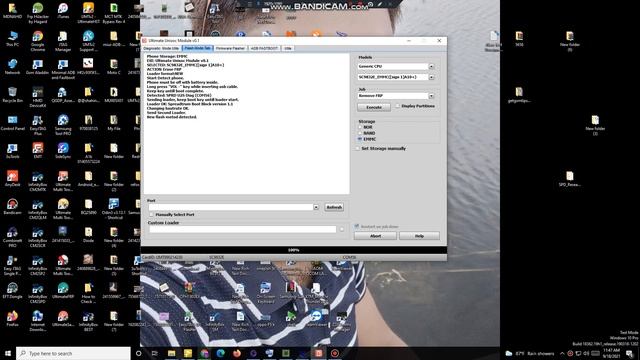Launch UltimateFRP desktop shortcut
The height and width of the screenshot is (360, 640).
point(63,291)
